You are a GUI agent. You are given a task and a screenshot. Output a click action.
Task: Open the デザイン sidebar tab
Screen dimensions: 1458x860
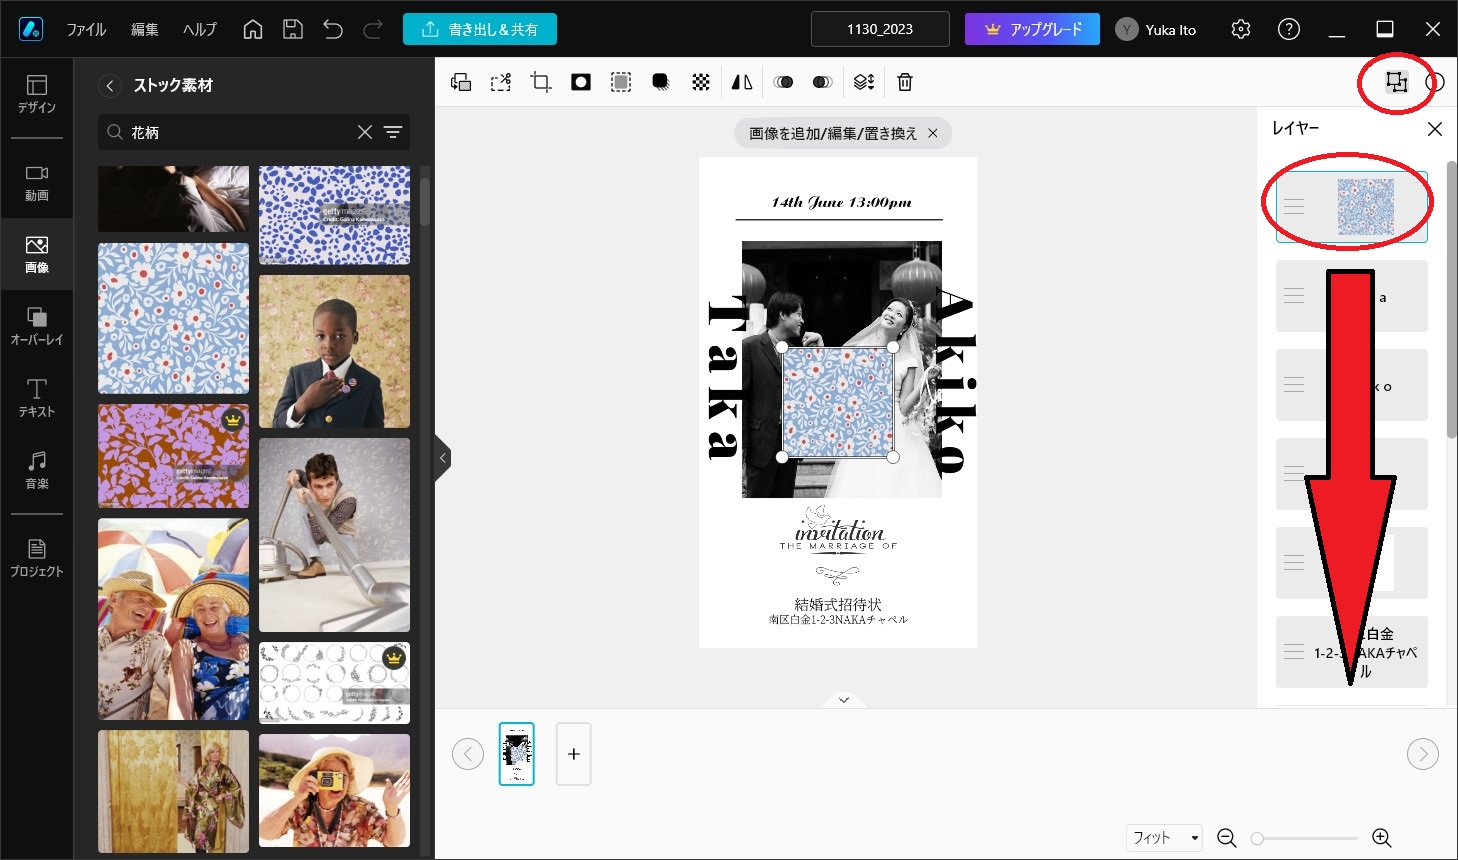[x=37, y=94]
